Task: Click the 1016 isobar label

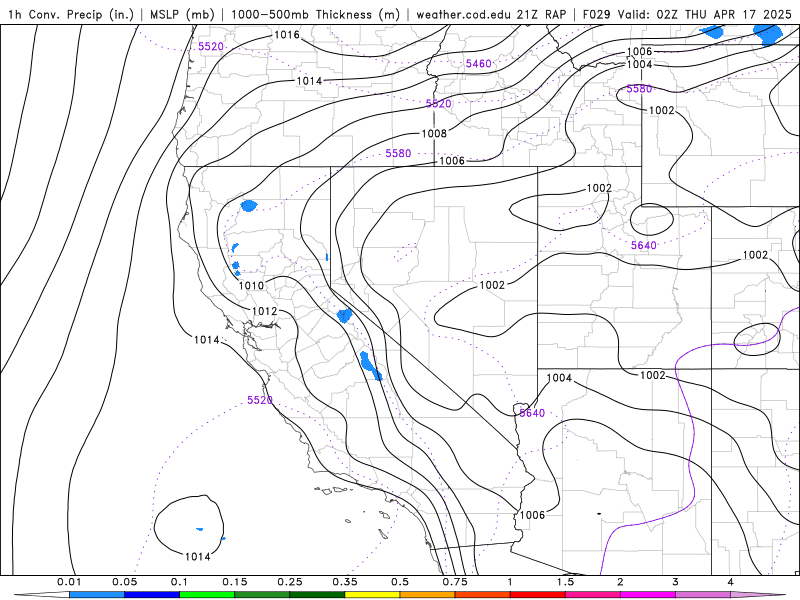Action: click(x=287, y=35)
